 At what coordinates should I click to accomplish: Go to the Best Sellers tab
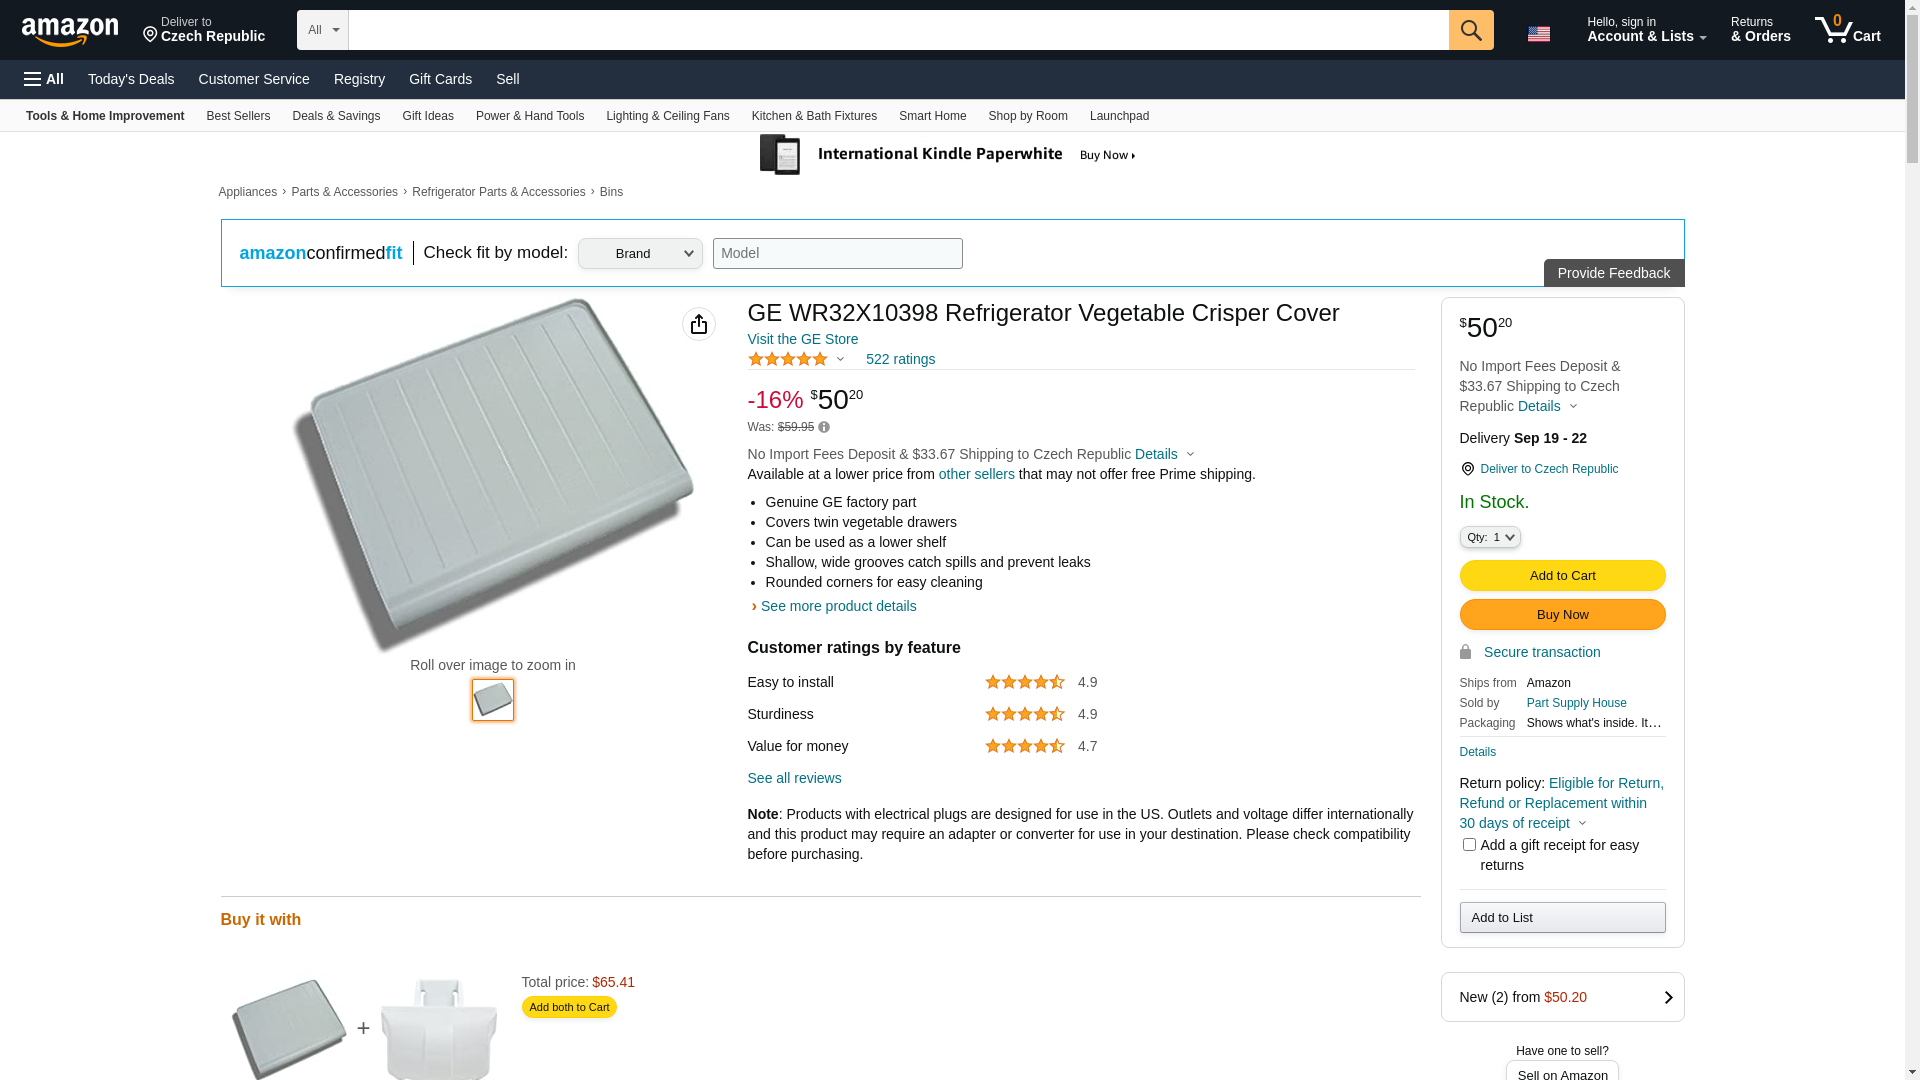[238, 116]
